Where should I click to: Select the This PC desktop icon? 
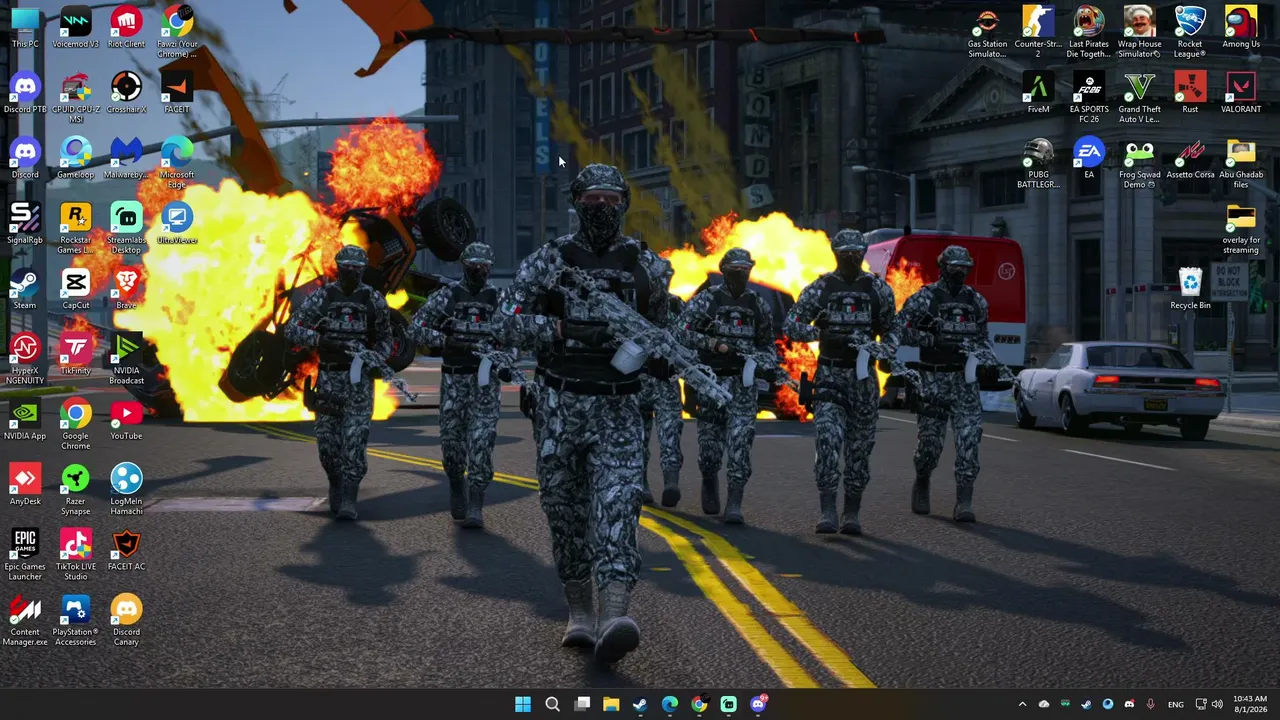25,27
